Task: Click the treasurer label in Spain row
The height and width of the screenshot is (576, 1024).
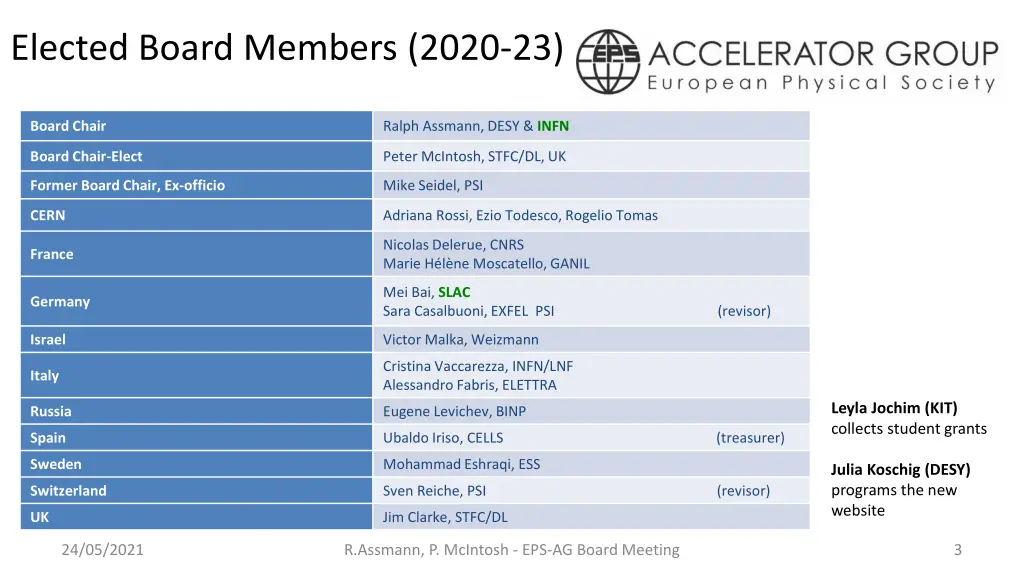Action: pyautogui.click(x=750, y=438)
